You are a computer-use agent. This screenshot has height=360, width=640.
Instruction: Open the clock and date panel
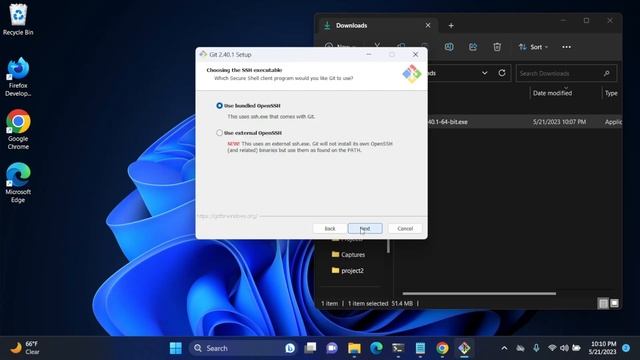[603, 348]
